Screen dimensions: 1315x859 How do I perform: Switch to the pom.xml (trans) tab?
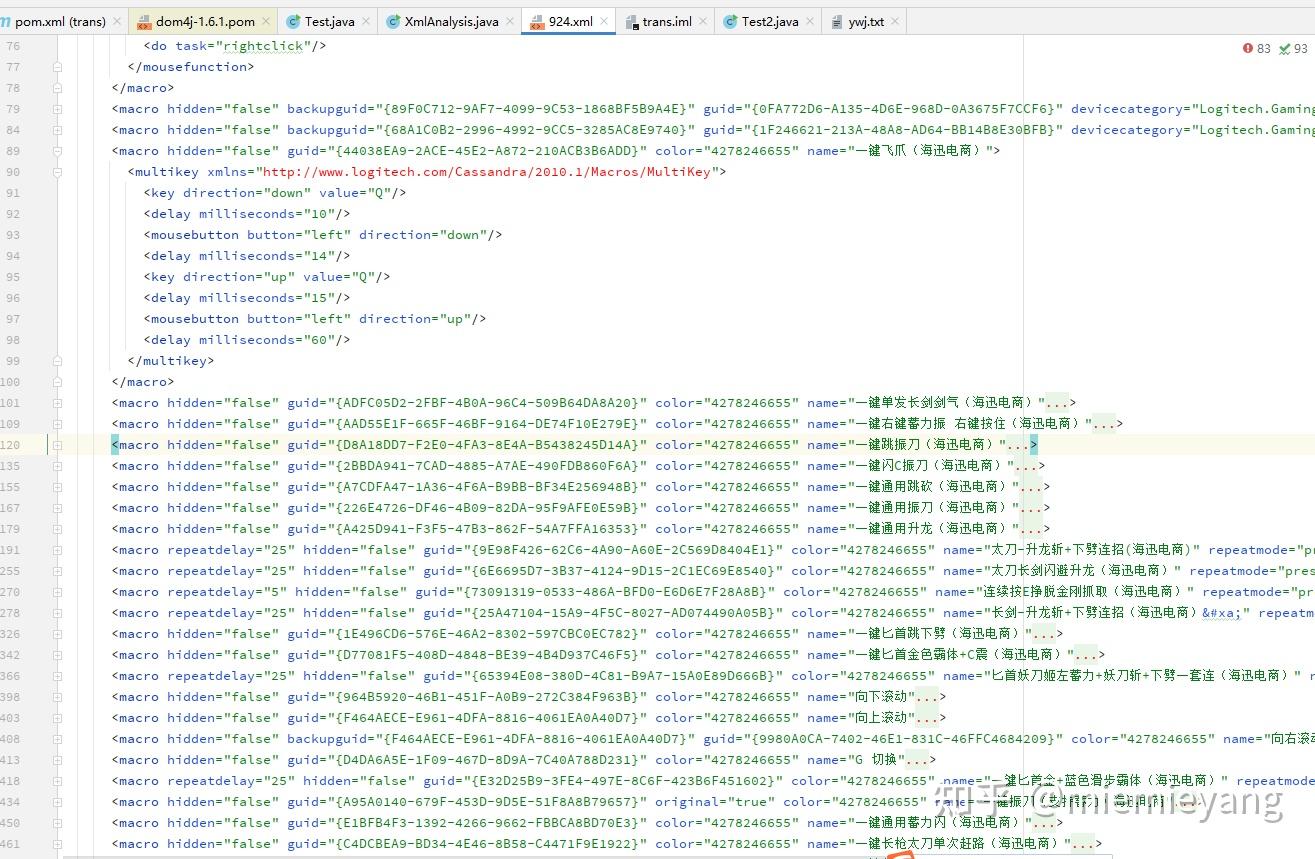(60, 21)
